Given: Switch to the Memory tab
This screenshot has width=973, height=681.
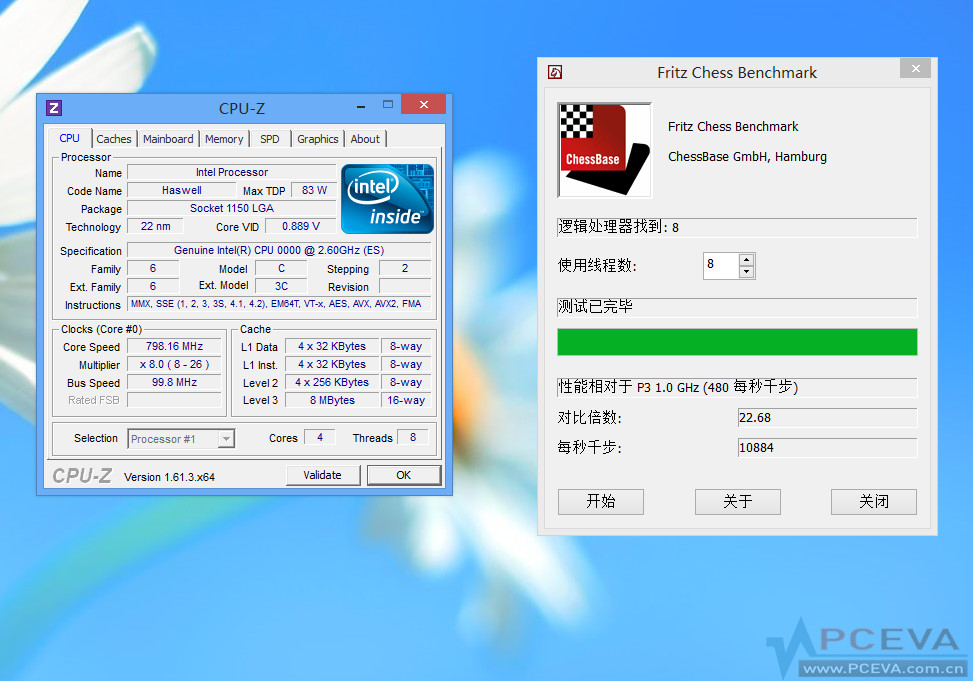Looking at the screenshot, I should (x=224, y=139).
